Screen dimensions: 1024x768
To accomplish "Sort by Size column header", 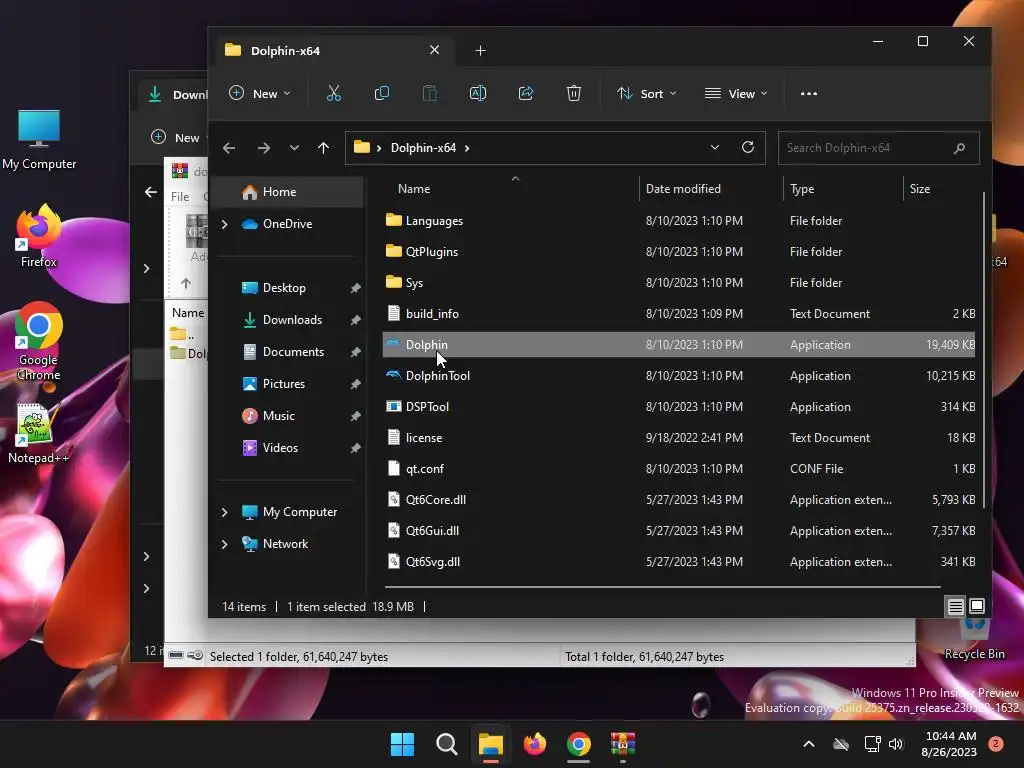I will 920,189.
